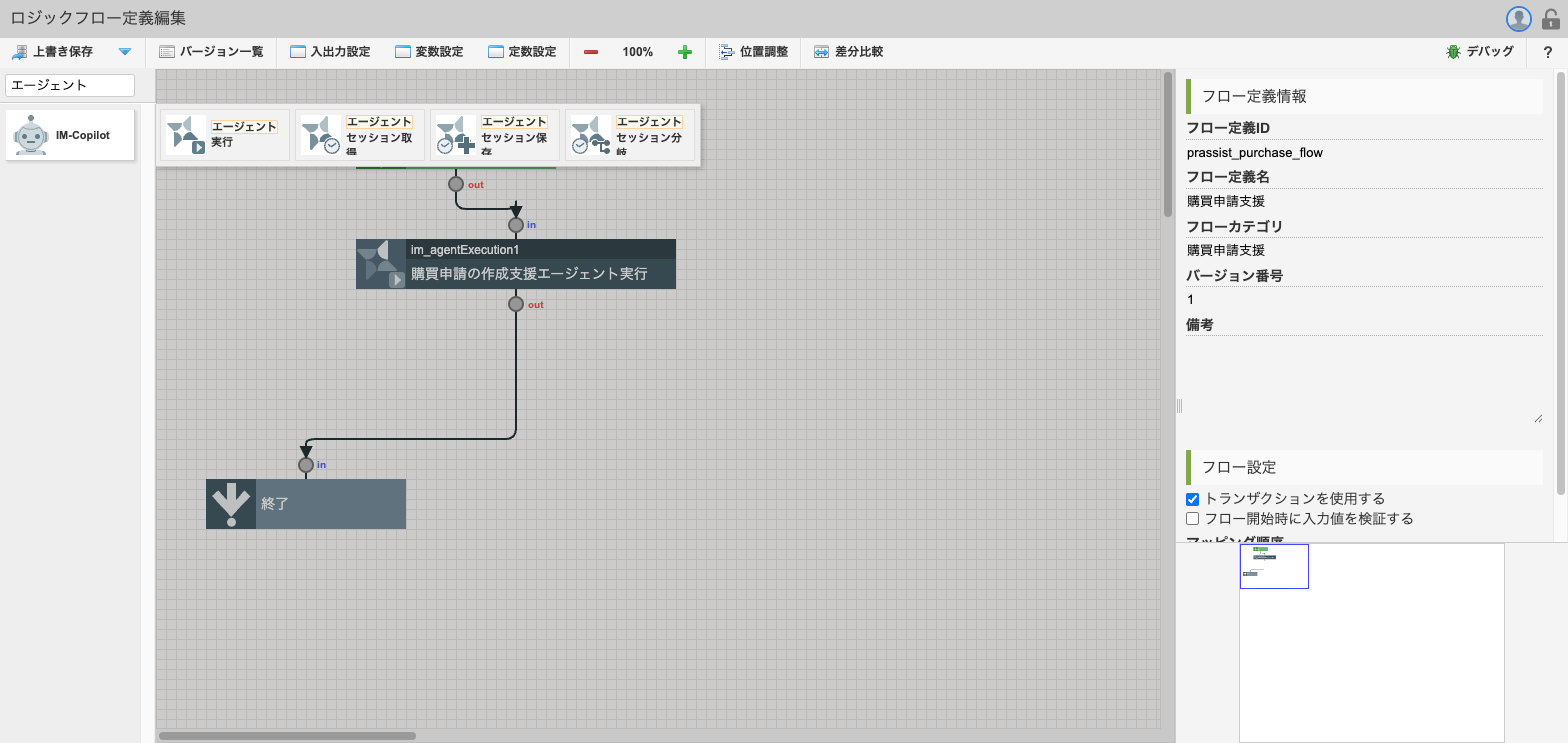The height and width of the screenshot is (743, 1568).
Task: Click the out port of im_agentExecution1
Action: pos(516,304)
